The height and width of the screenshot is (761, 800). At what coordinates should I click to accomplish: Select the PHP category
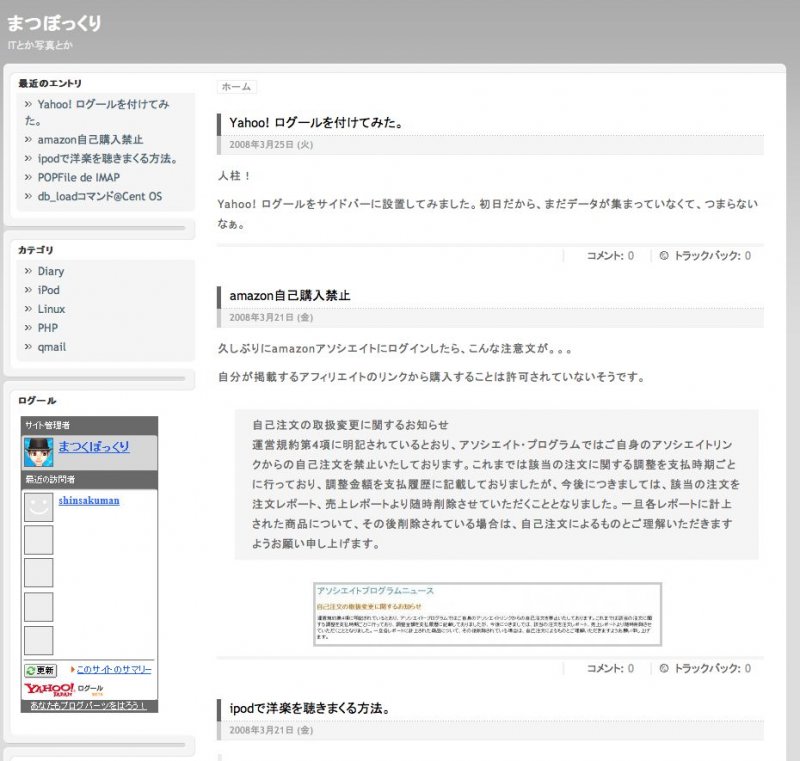[47, 328]
